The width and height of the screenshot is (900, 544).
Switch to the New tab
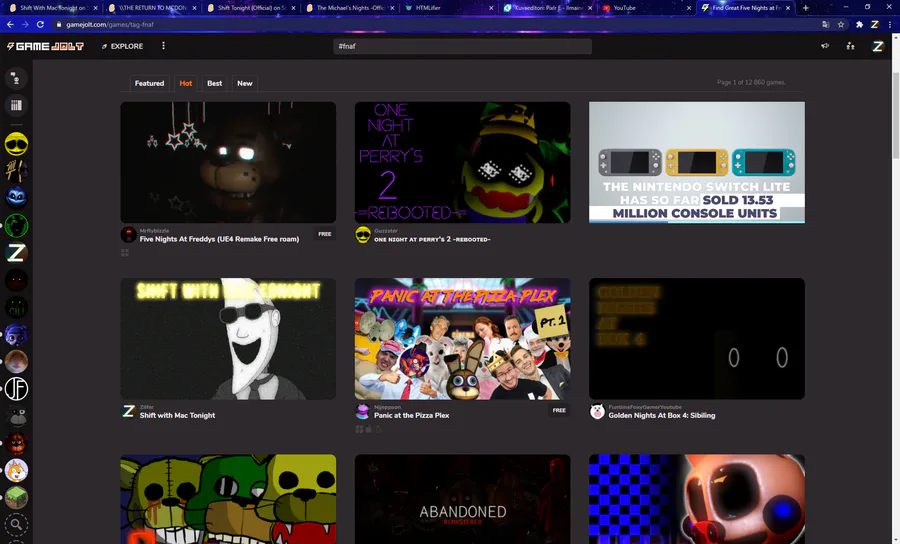(x=245, y=83)
